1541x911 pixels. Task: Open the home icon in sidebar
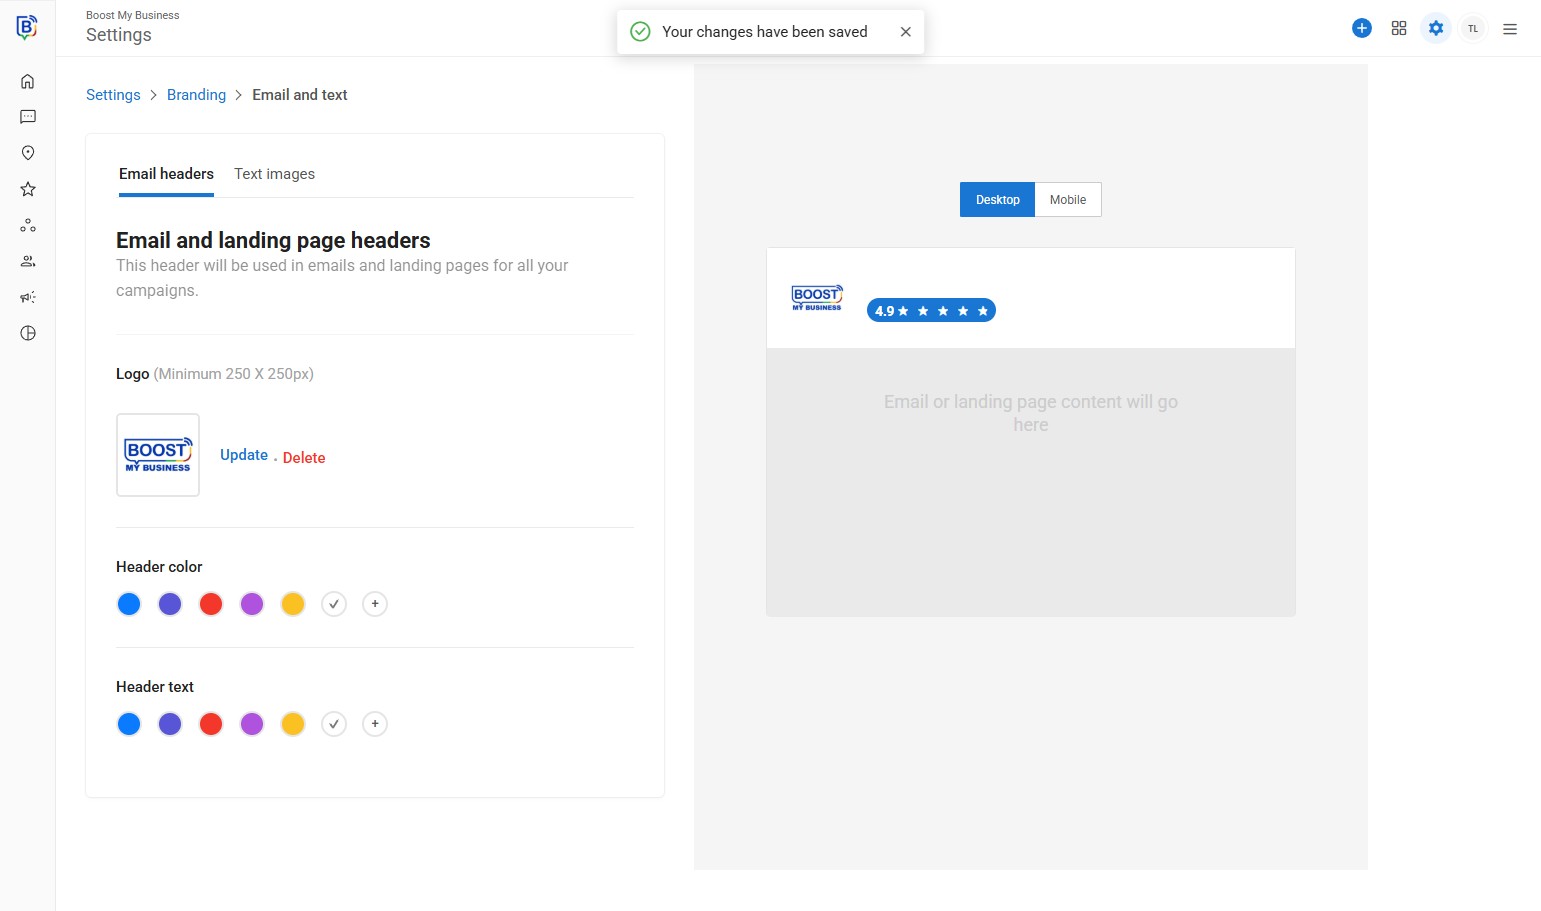click(x=28, y=81)
